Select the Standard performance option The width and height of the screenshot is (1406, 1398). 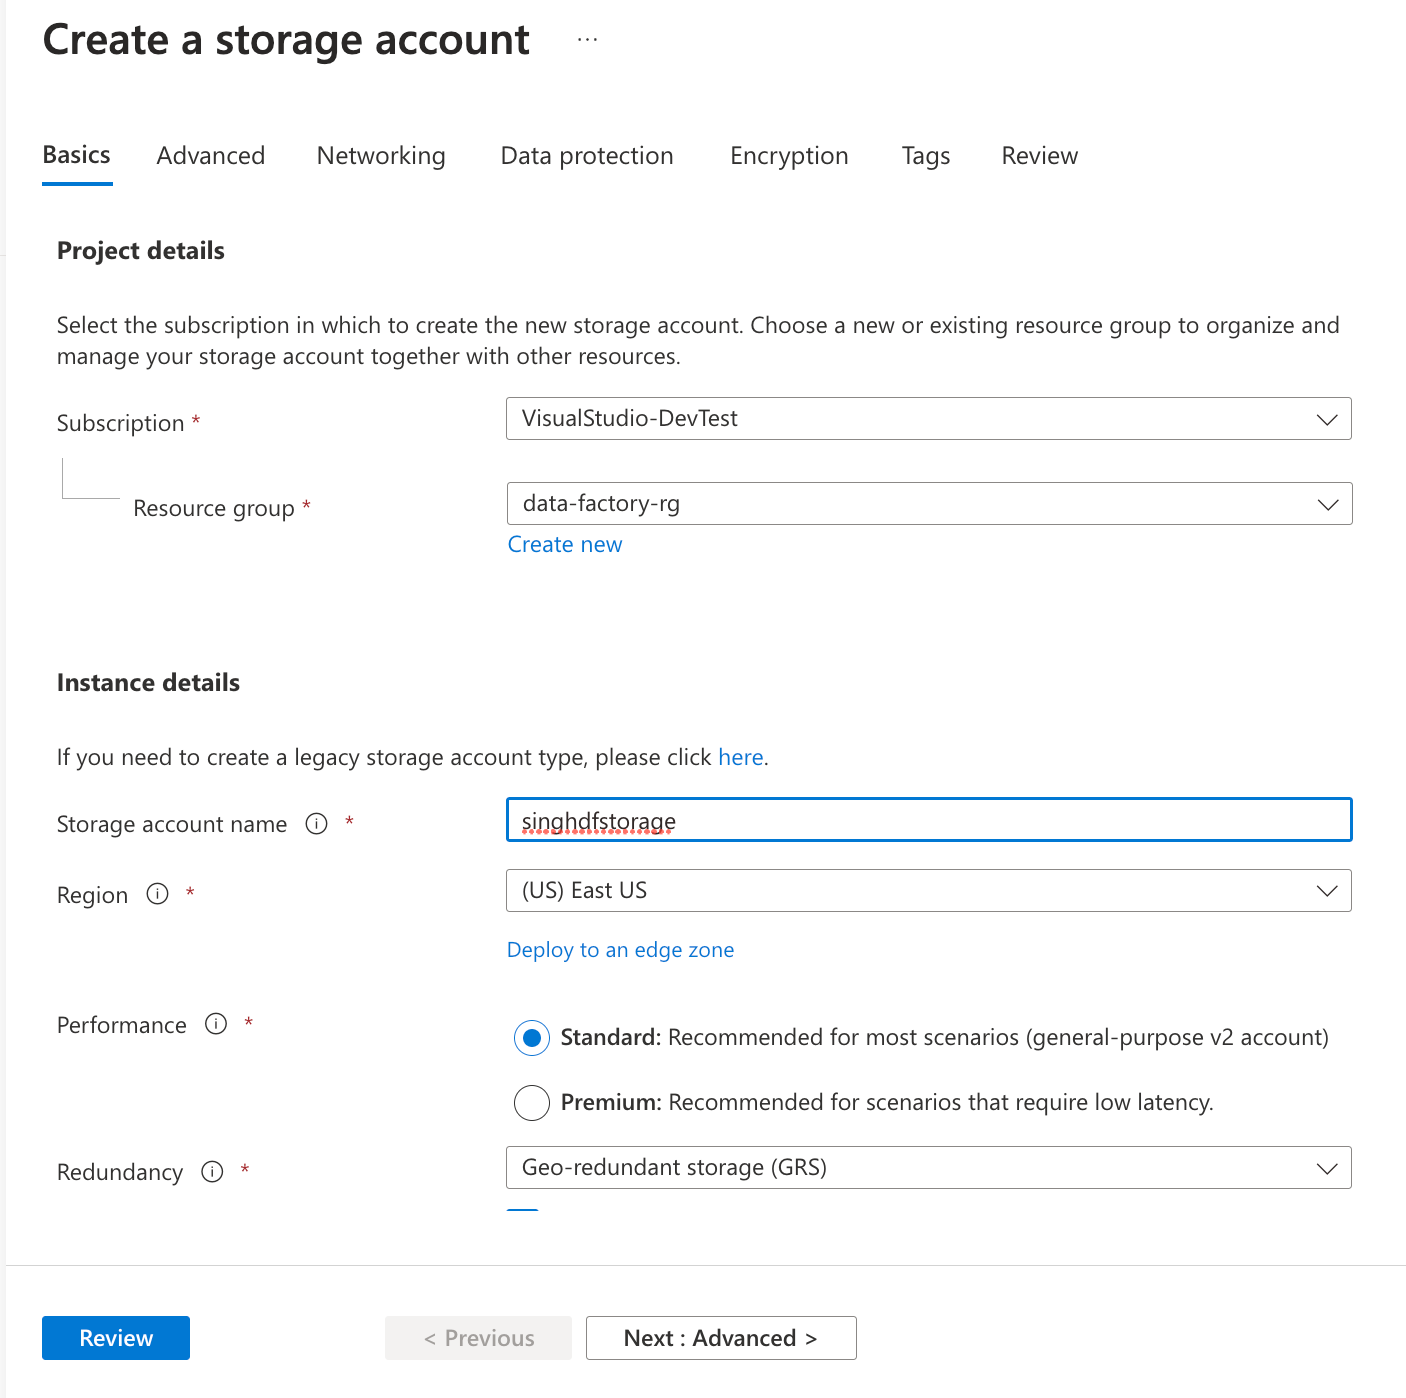click(531, 1038)
